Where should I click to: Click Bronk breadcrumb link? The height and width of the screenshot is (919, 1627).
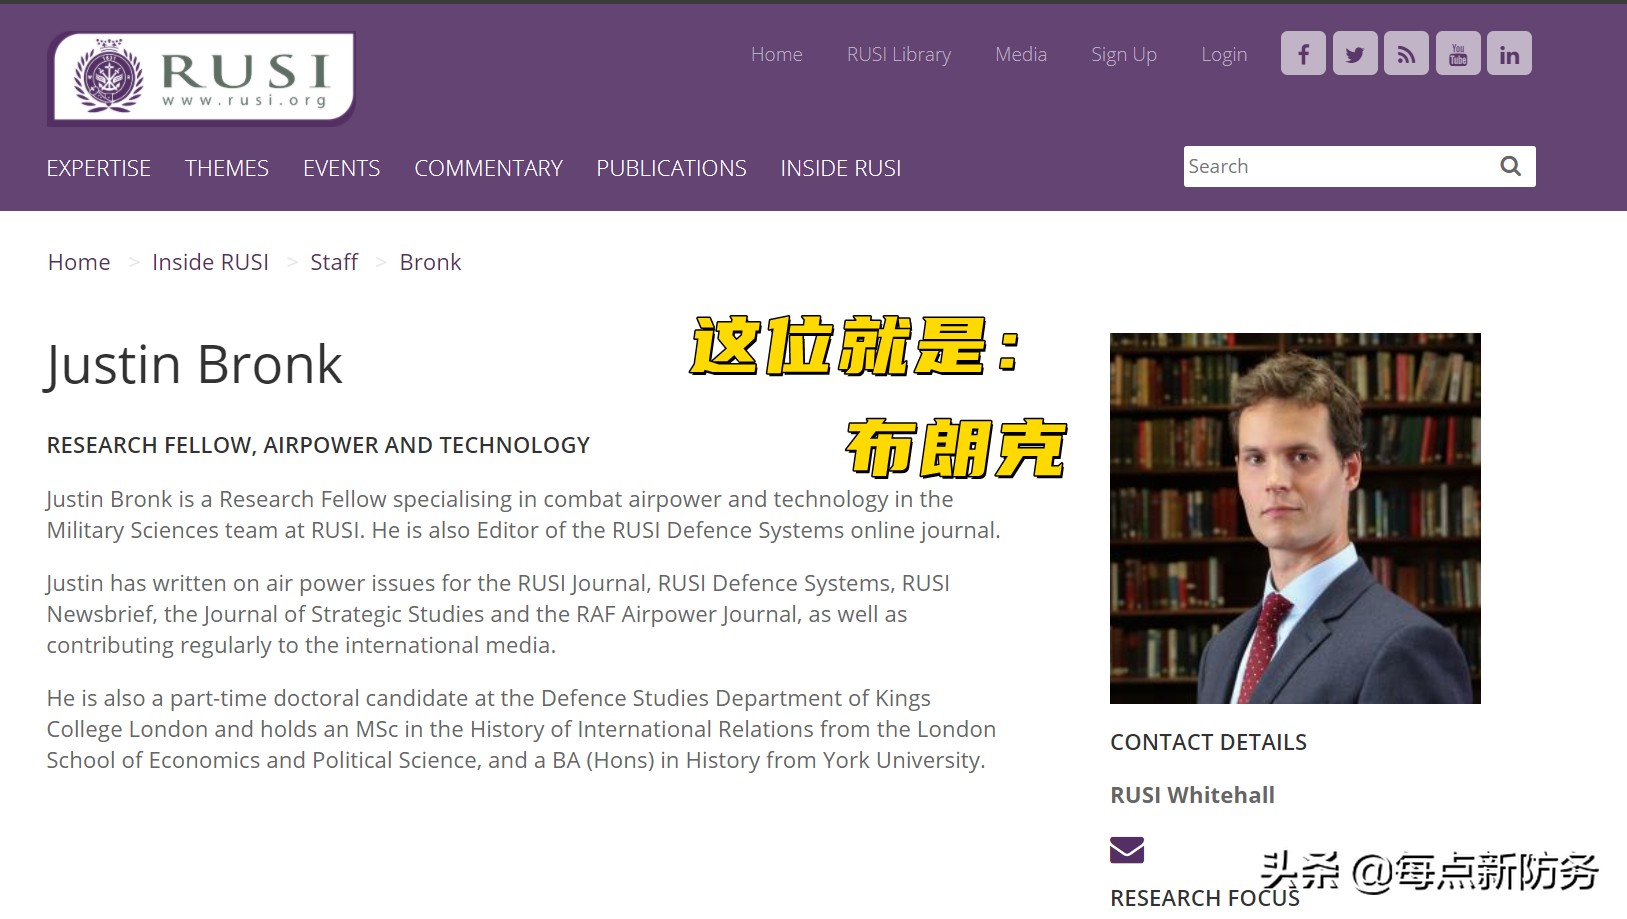pos(430,262)
